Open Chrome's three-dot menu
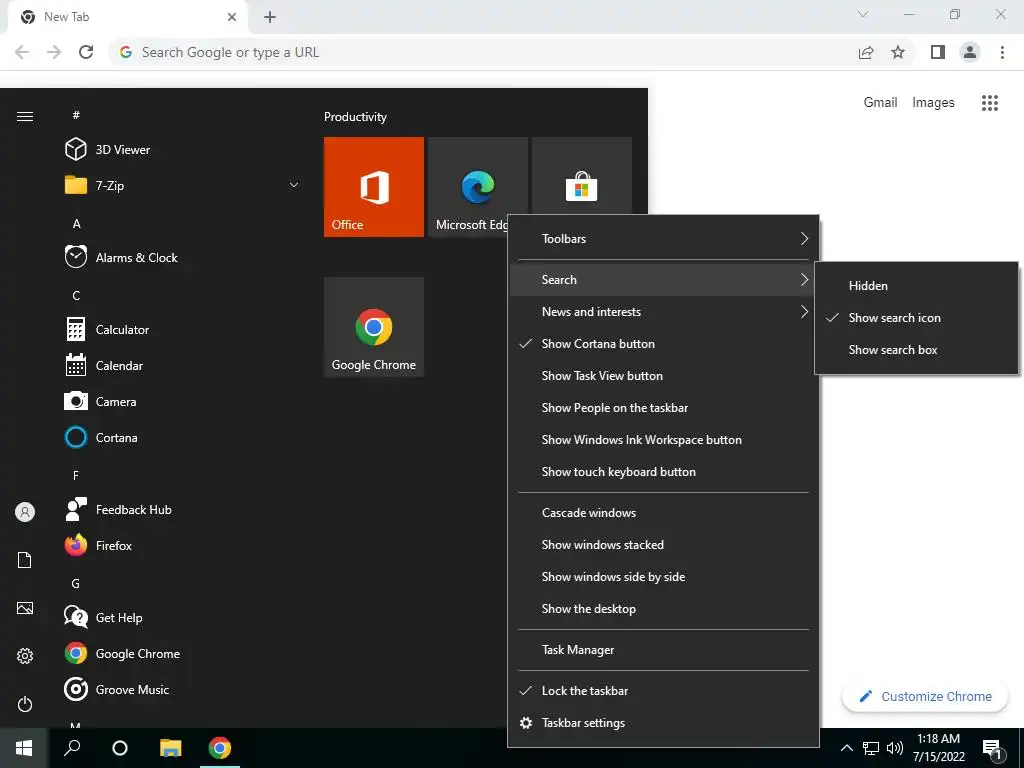Screen dimensions: 1024x768 click(1002, 52)
